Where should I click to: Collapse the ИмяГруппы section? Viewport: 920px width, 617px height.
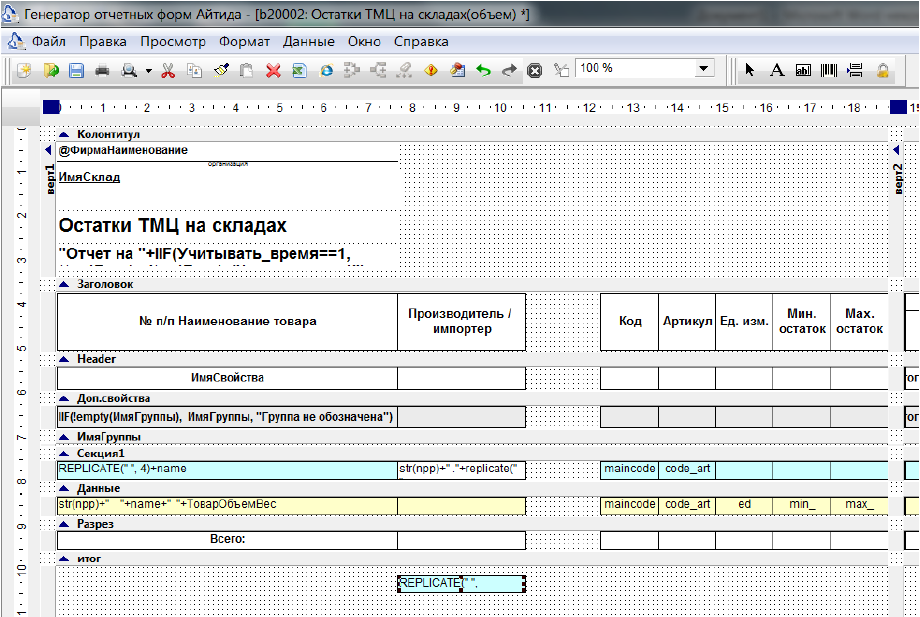(x=64, y=437)
